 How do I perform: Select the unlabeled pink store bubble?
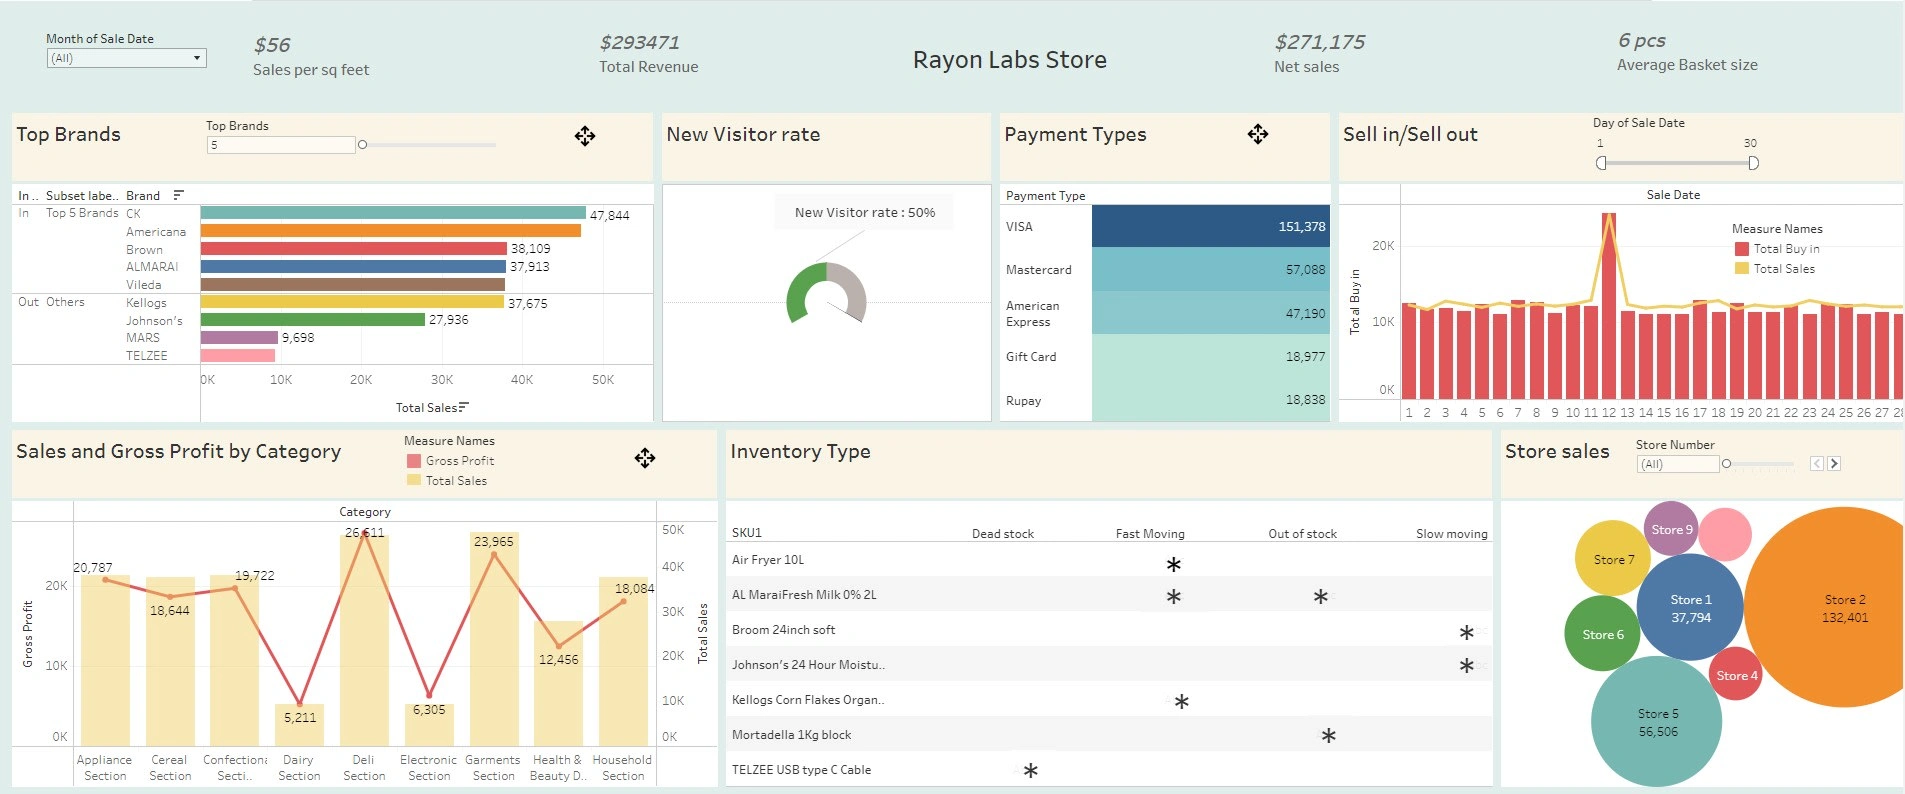pyautogui.click(x=1725, y=534)
